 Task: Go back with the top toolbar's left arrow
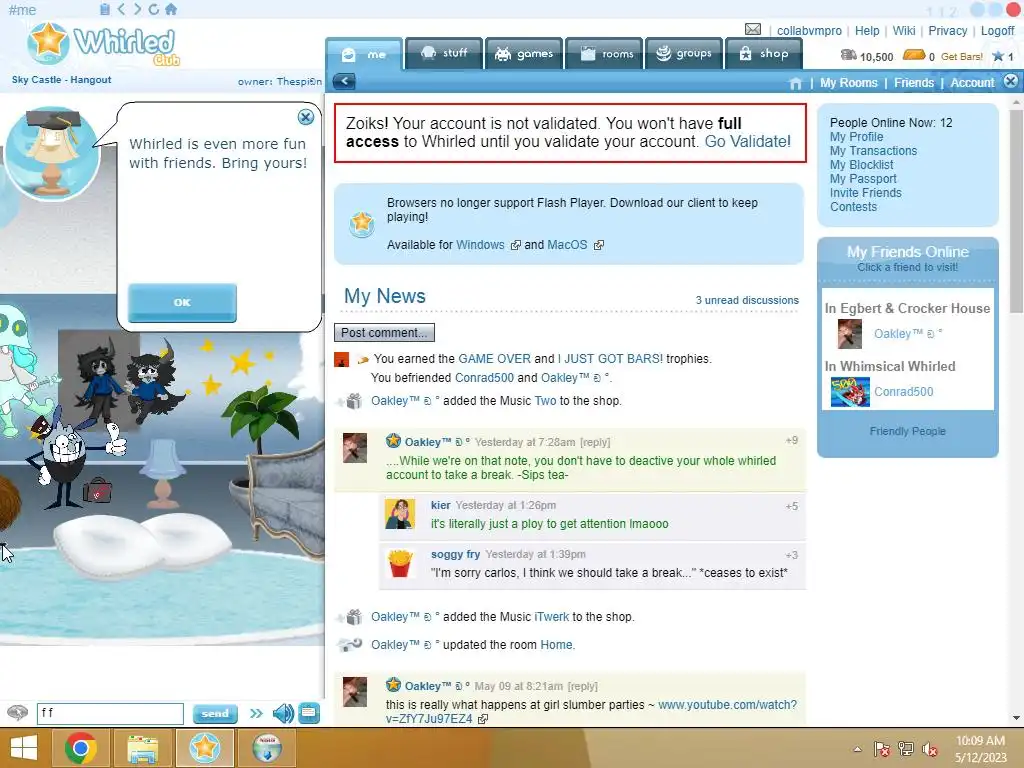[121, 9]
